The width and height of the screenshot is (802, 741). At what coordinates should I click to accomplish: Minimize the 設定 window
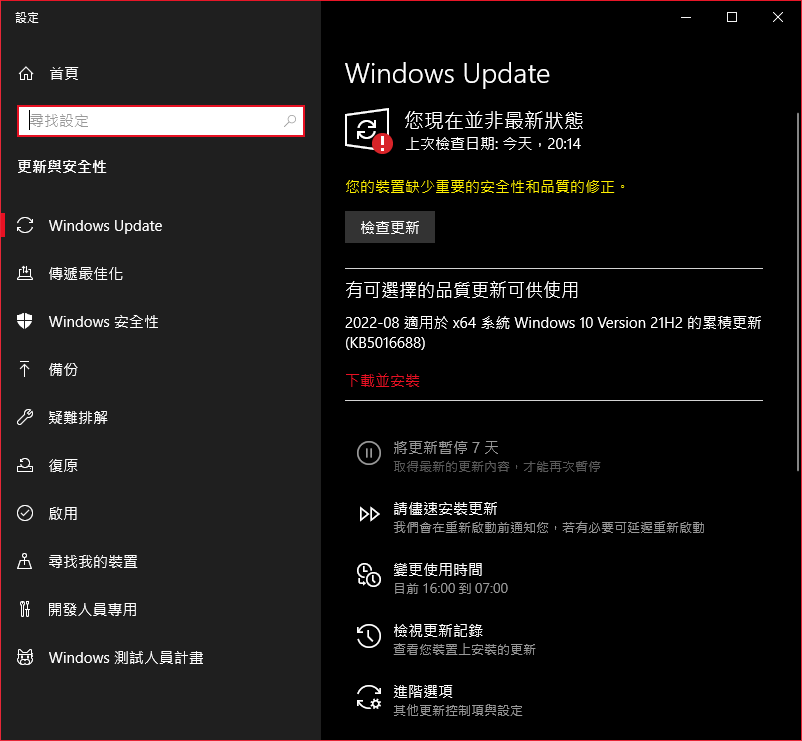click(x=686, y=17)
